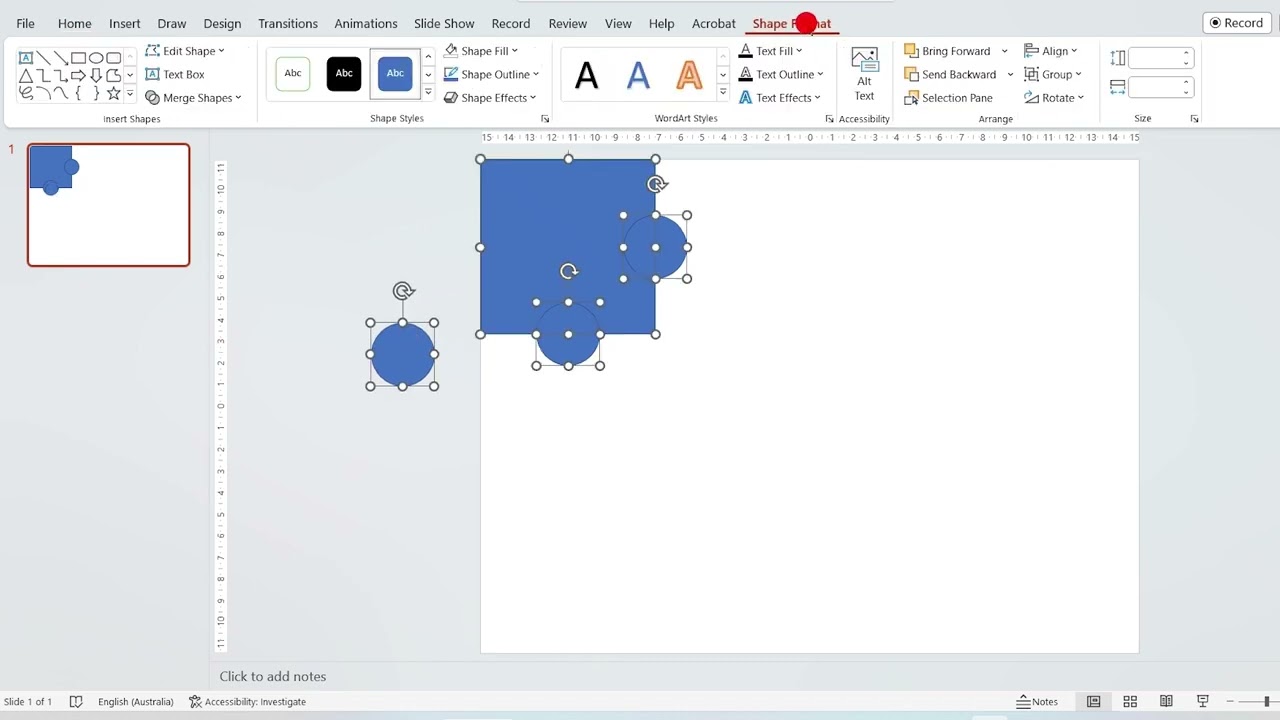Select the text box shape in shapes gallery
Screen dimensions: 1280x720
pyautogui.click(x=26, y=58)
